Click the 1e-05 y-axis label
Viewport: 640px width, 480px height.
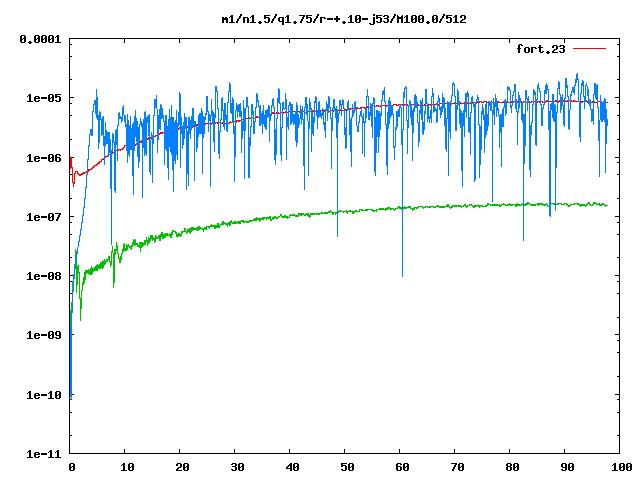(x=43, y=98)
